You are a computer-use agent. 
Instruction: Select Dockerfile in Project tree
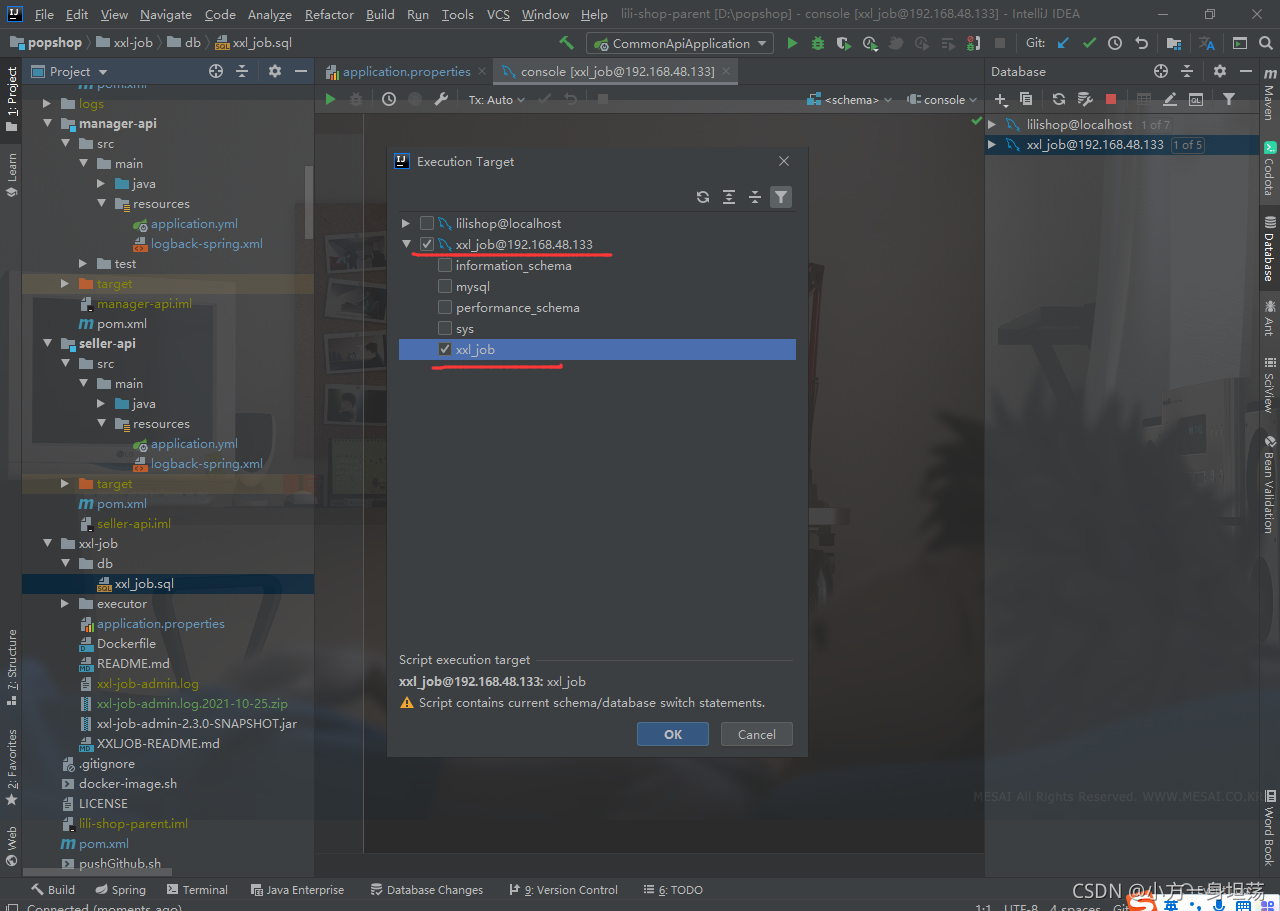pyautogui.click(x=126, y=643)
